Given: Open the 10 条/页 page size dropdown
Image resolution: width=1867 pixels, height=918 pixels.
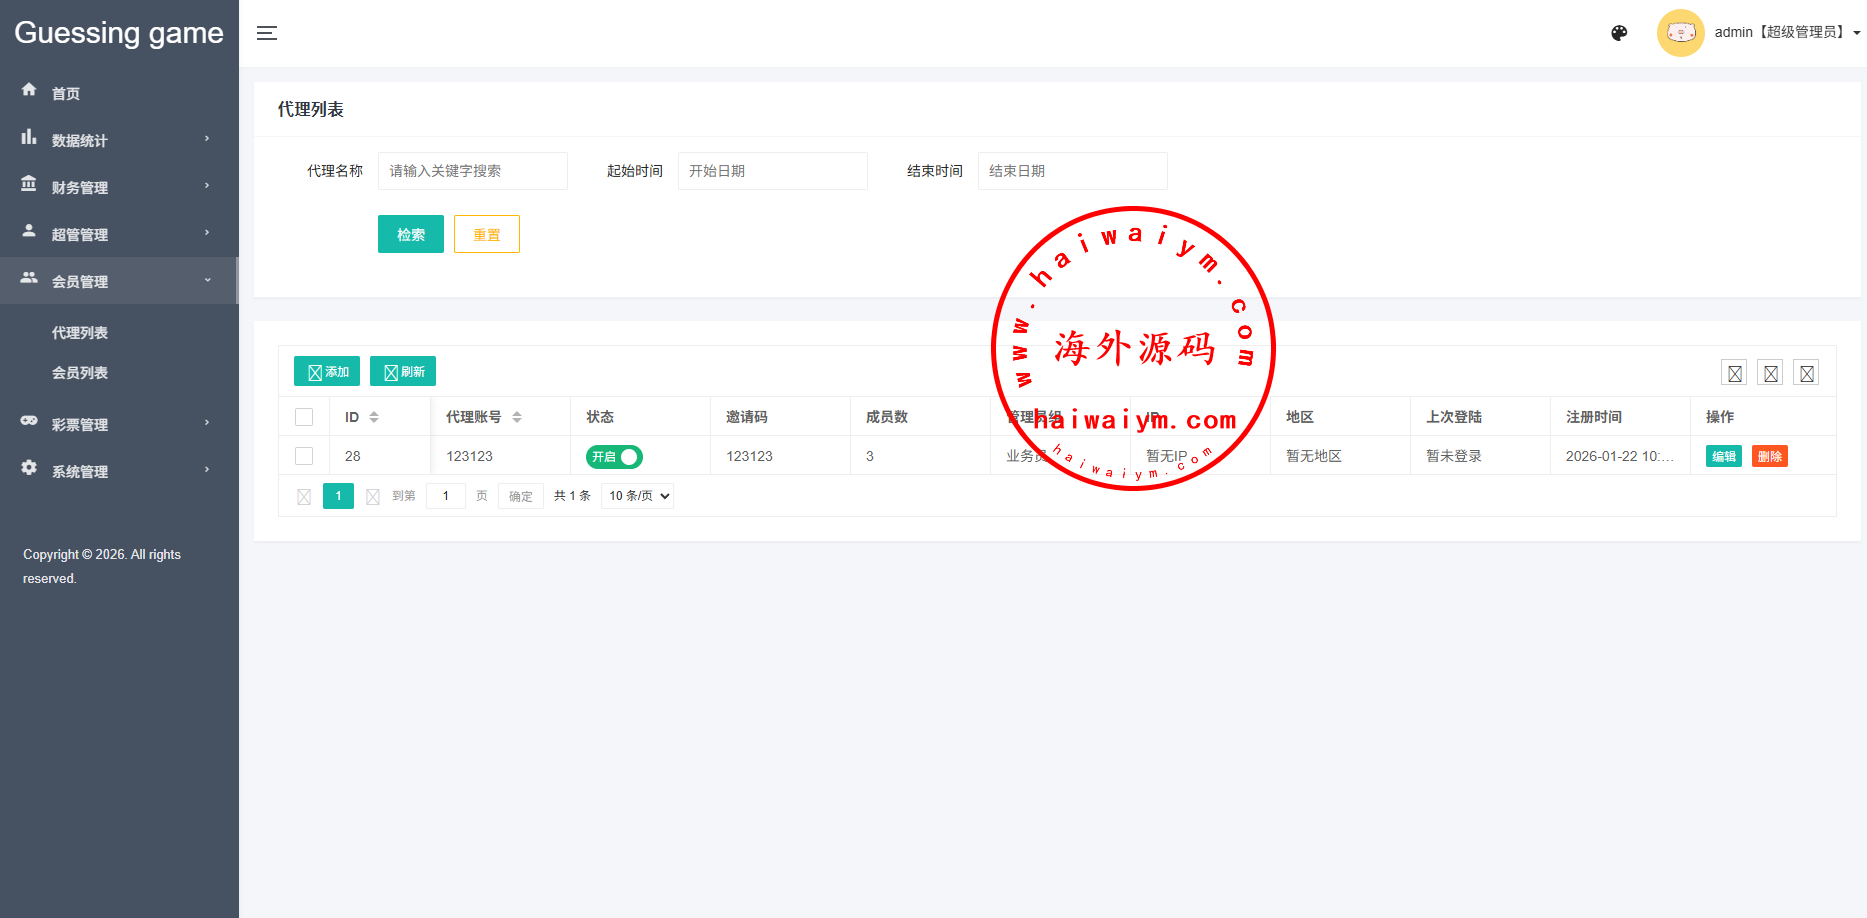Looking at the screenshot, I should point(637,496).
